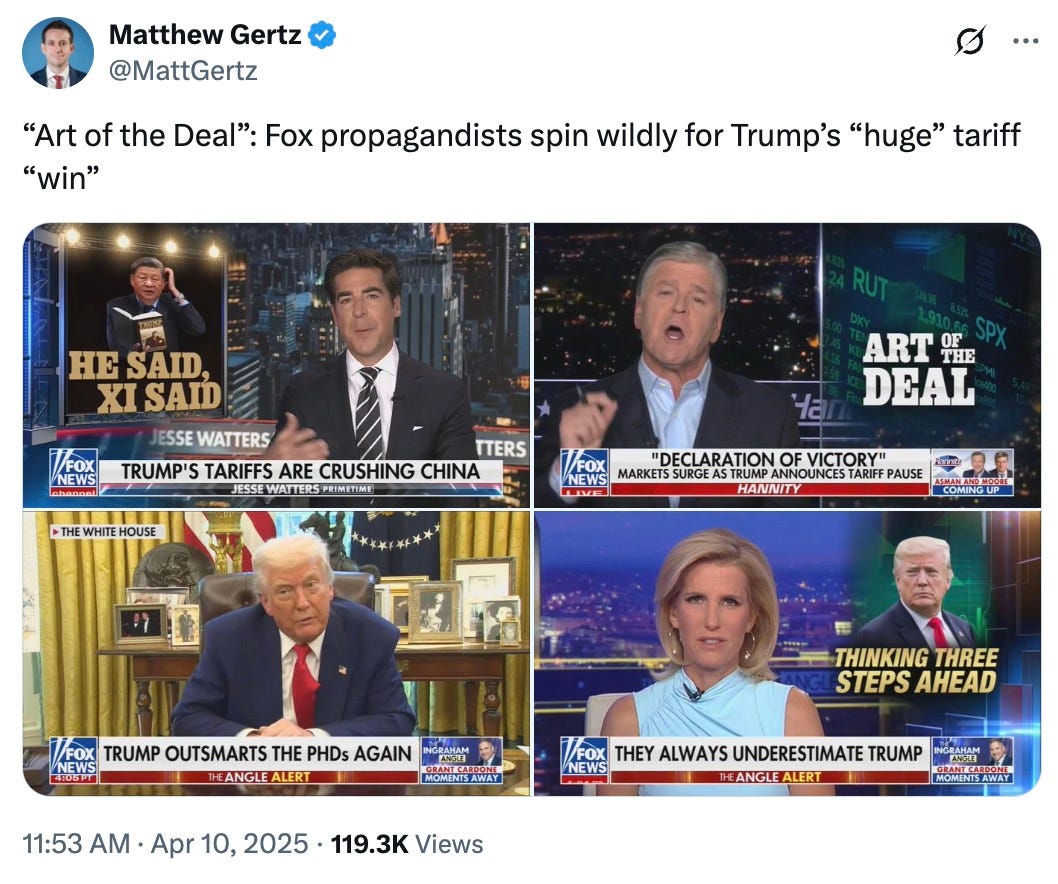Open the Trump Oval Office image
The width and height of the screenshot is (1058, 884).
click(277, 653)
